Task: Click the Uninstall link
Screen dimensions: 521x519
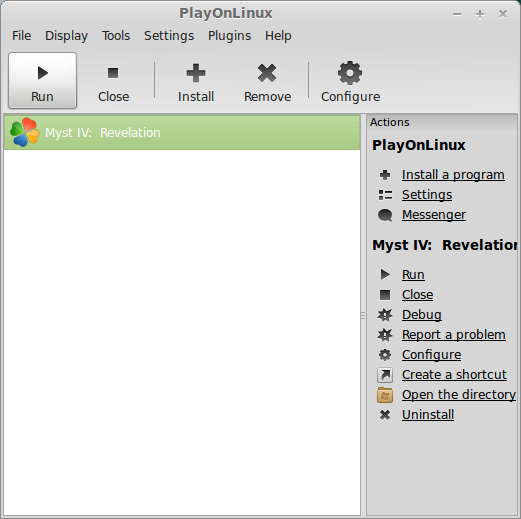Action: (x=428, y=415)
